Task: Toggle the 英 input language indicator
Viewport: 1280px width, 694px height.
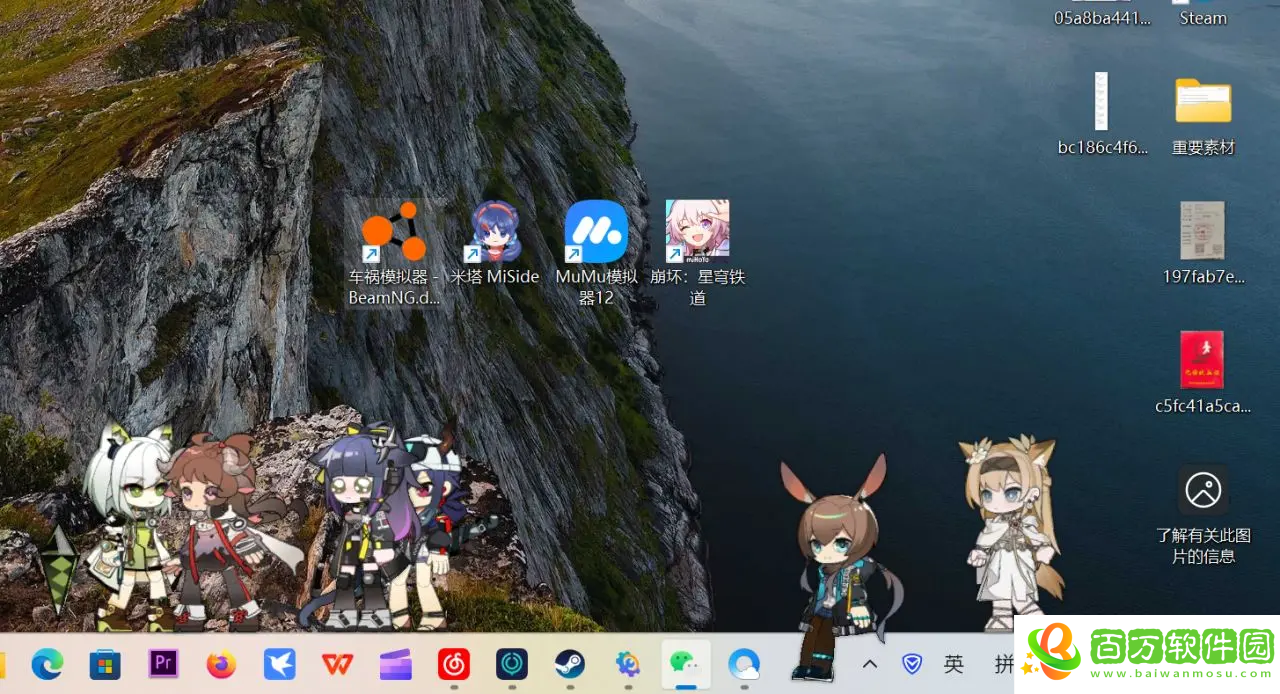Action: tap(954, 663)
